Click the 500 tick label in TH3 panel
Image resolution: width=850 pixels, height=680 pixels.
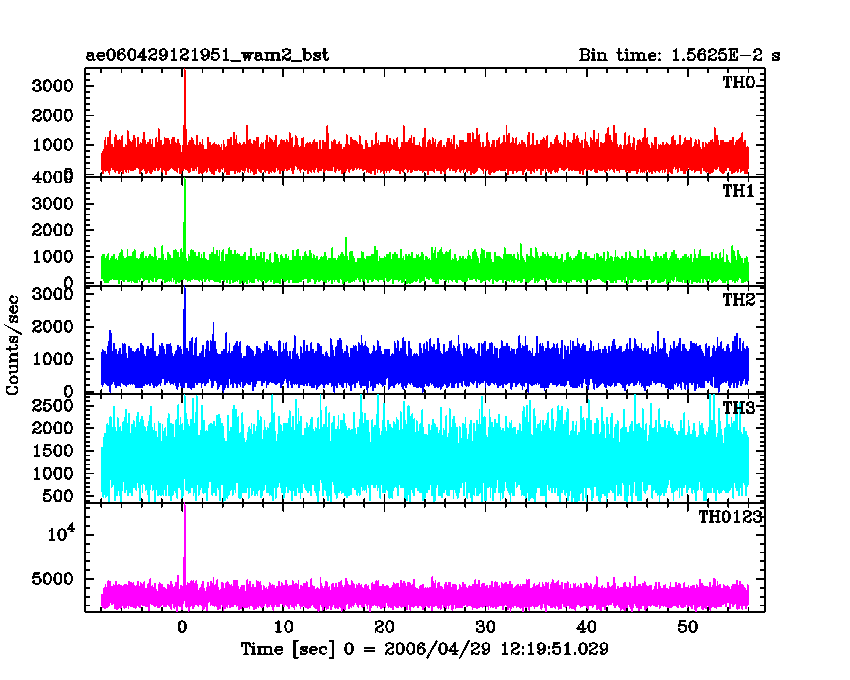point(58,496)
